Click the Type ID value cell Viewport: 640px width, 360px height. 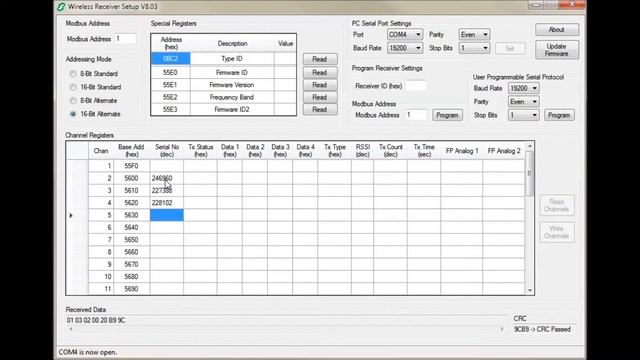coord(285,59)
